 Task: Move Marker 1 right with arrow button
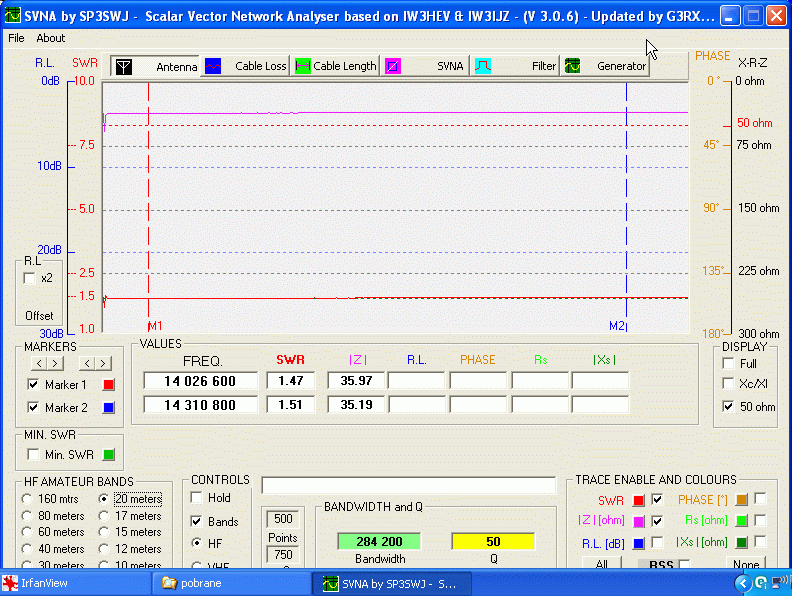click(55, 363)
